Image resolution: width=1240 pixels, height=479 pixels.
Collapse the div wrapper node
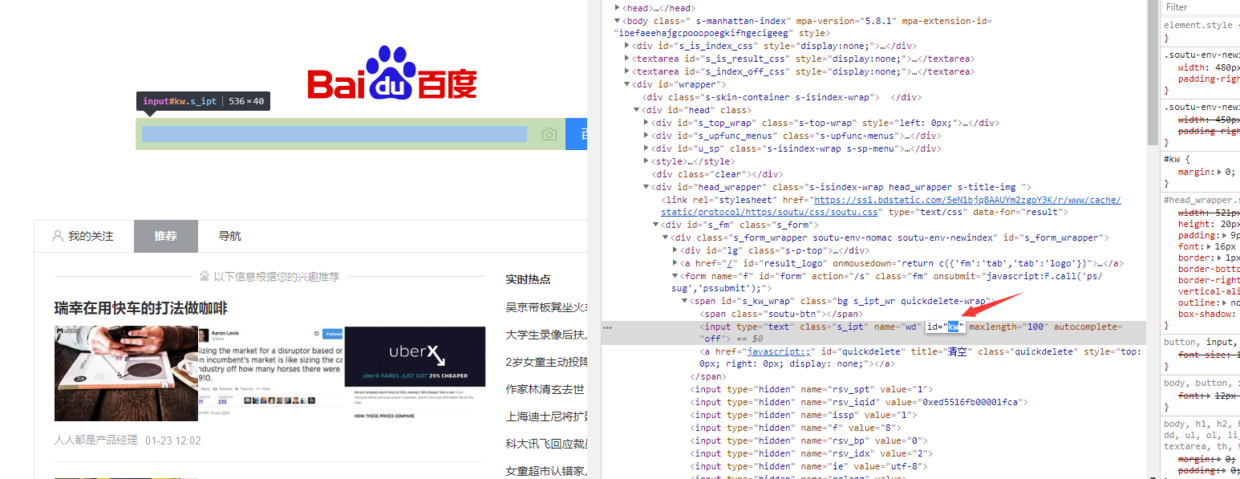point(627,84)
